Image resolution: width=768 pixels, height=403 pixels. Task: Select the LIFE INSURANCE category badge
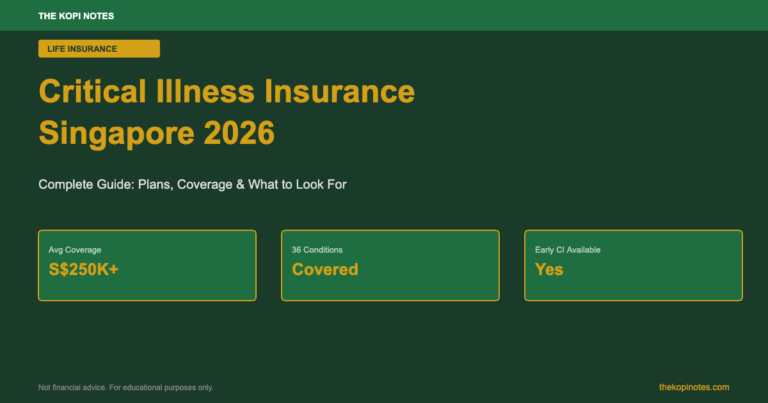click(x=99, y=49)
